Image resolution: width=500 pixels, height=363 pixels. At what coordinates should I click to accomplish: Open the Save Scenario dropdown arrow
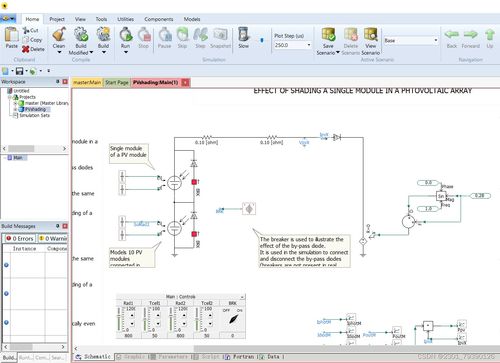[x=338, y=53]
